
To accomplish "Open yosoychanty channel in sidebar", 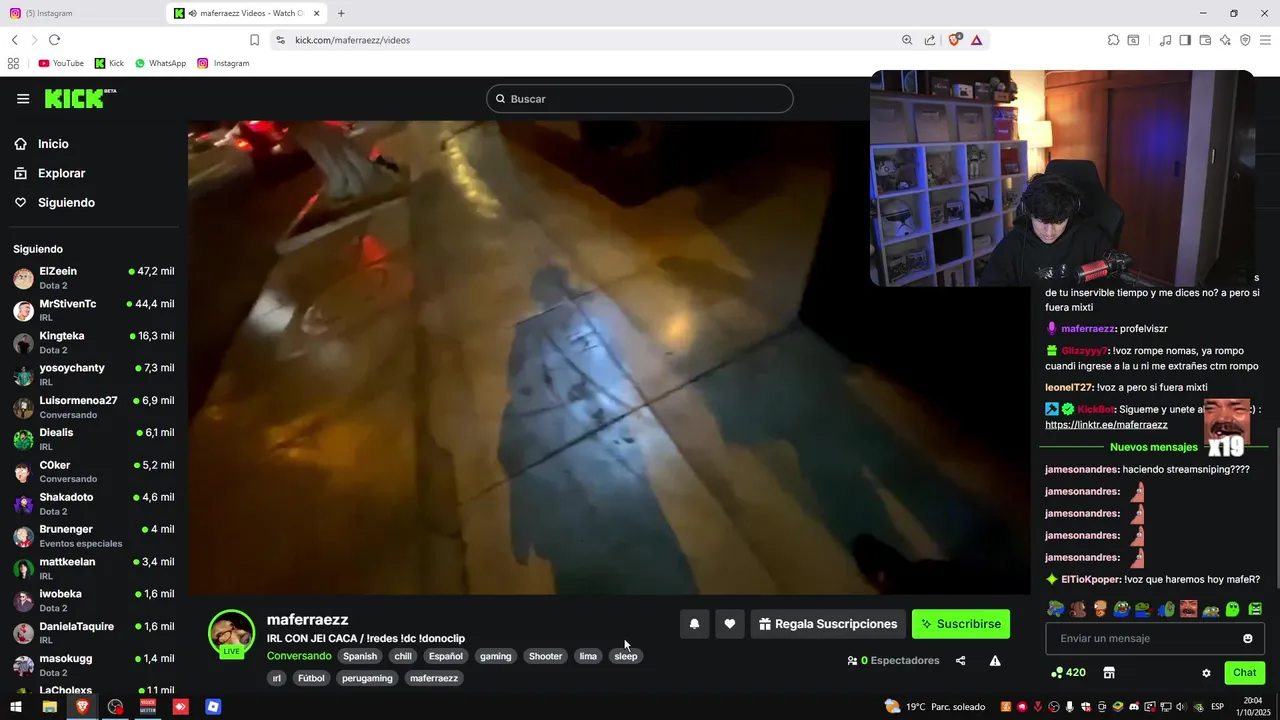I will 93,375.
